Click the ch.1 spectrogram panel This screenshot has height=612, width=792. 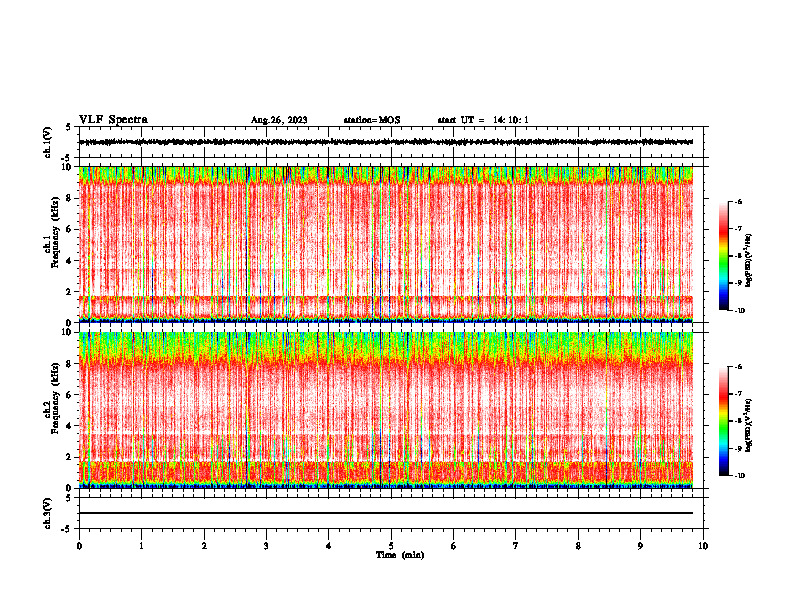[386, 244]
